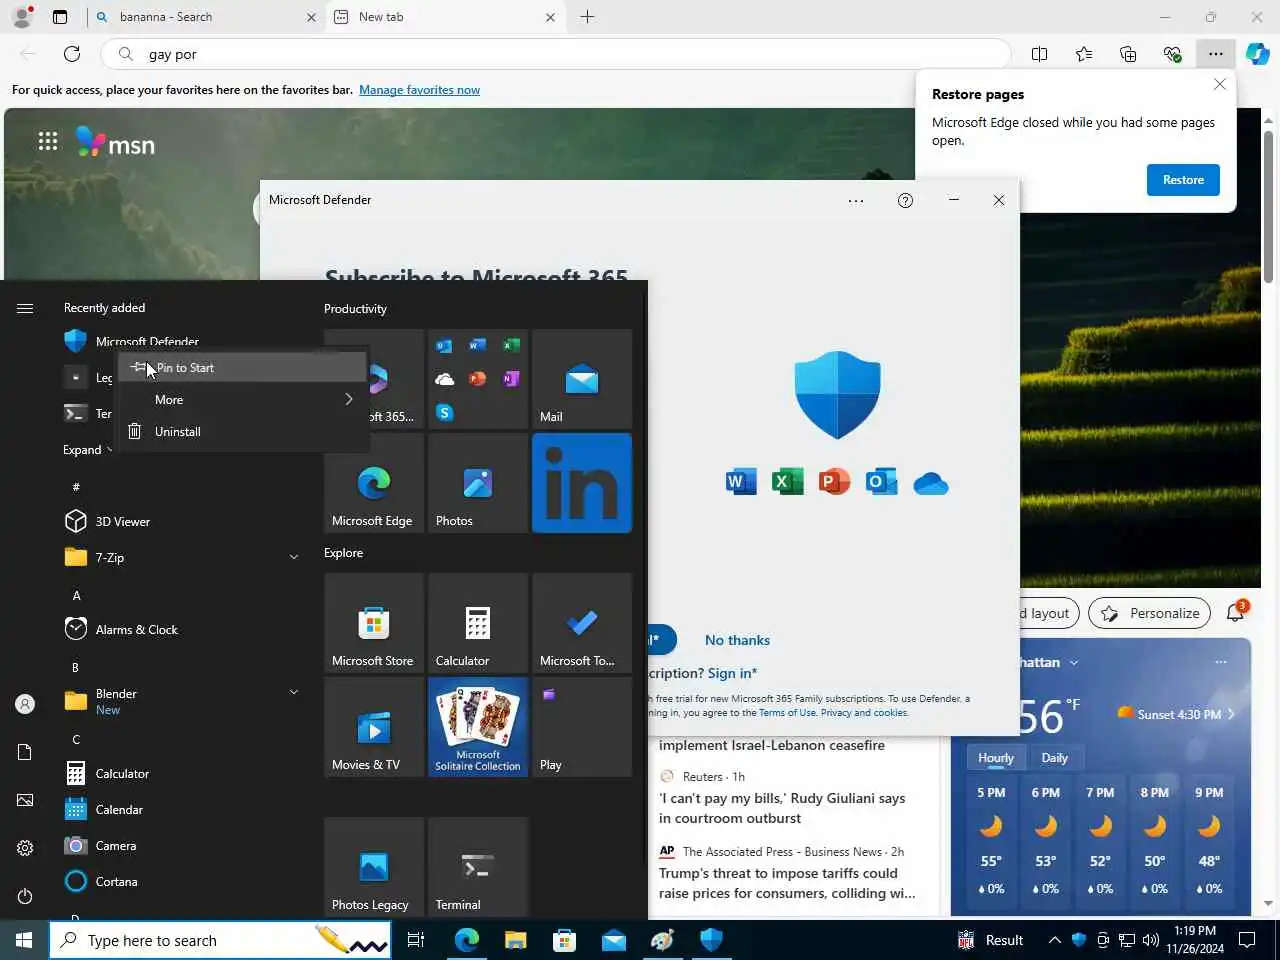Select the Hourly weather tab

[995, 758]
